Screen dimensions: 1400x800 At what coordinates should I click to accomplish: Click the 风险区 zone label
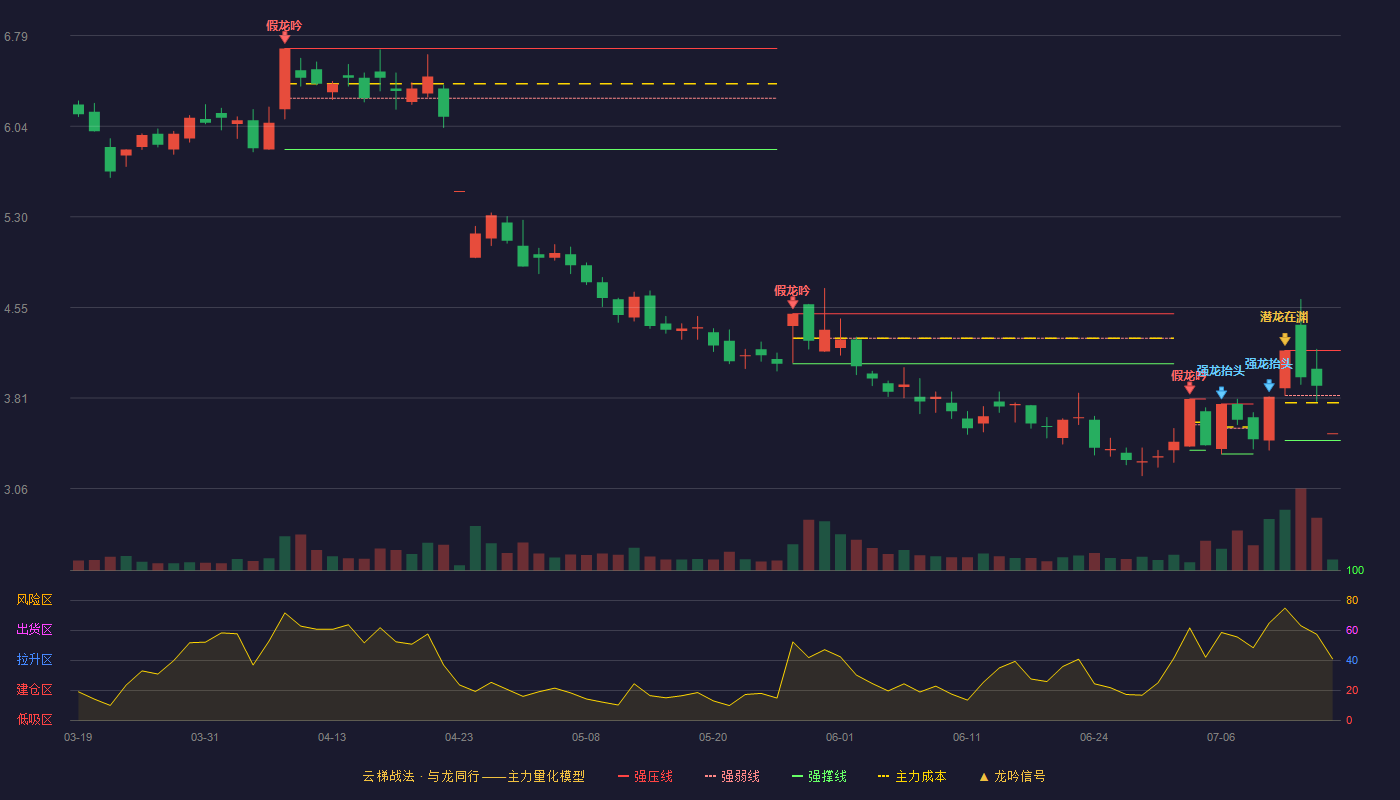pyautogui.click(x=34, y=600)
